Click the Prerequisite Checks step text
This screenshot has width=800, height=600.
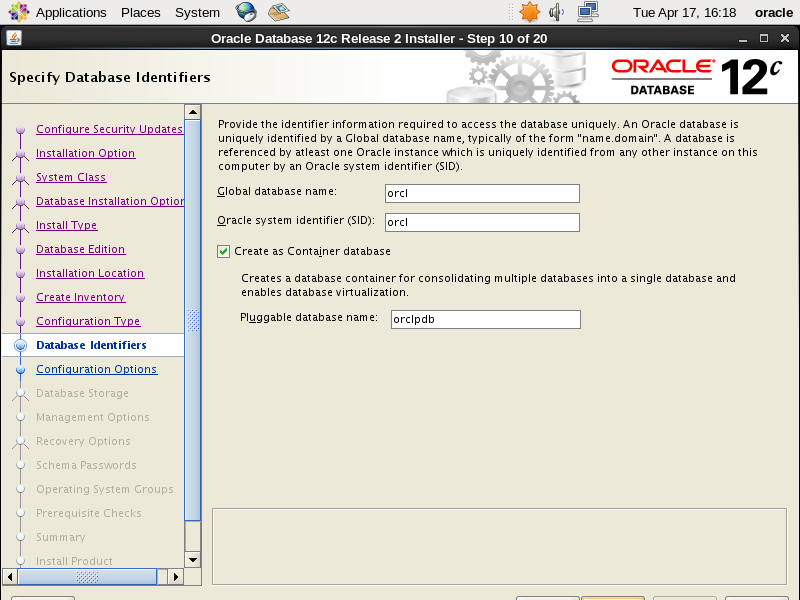pos(89,513)
